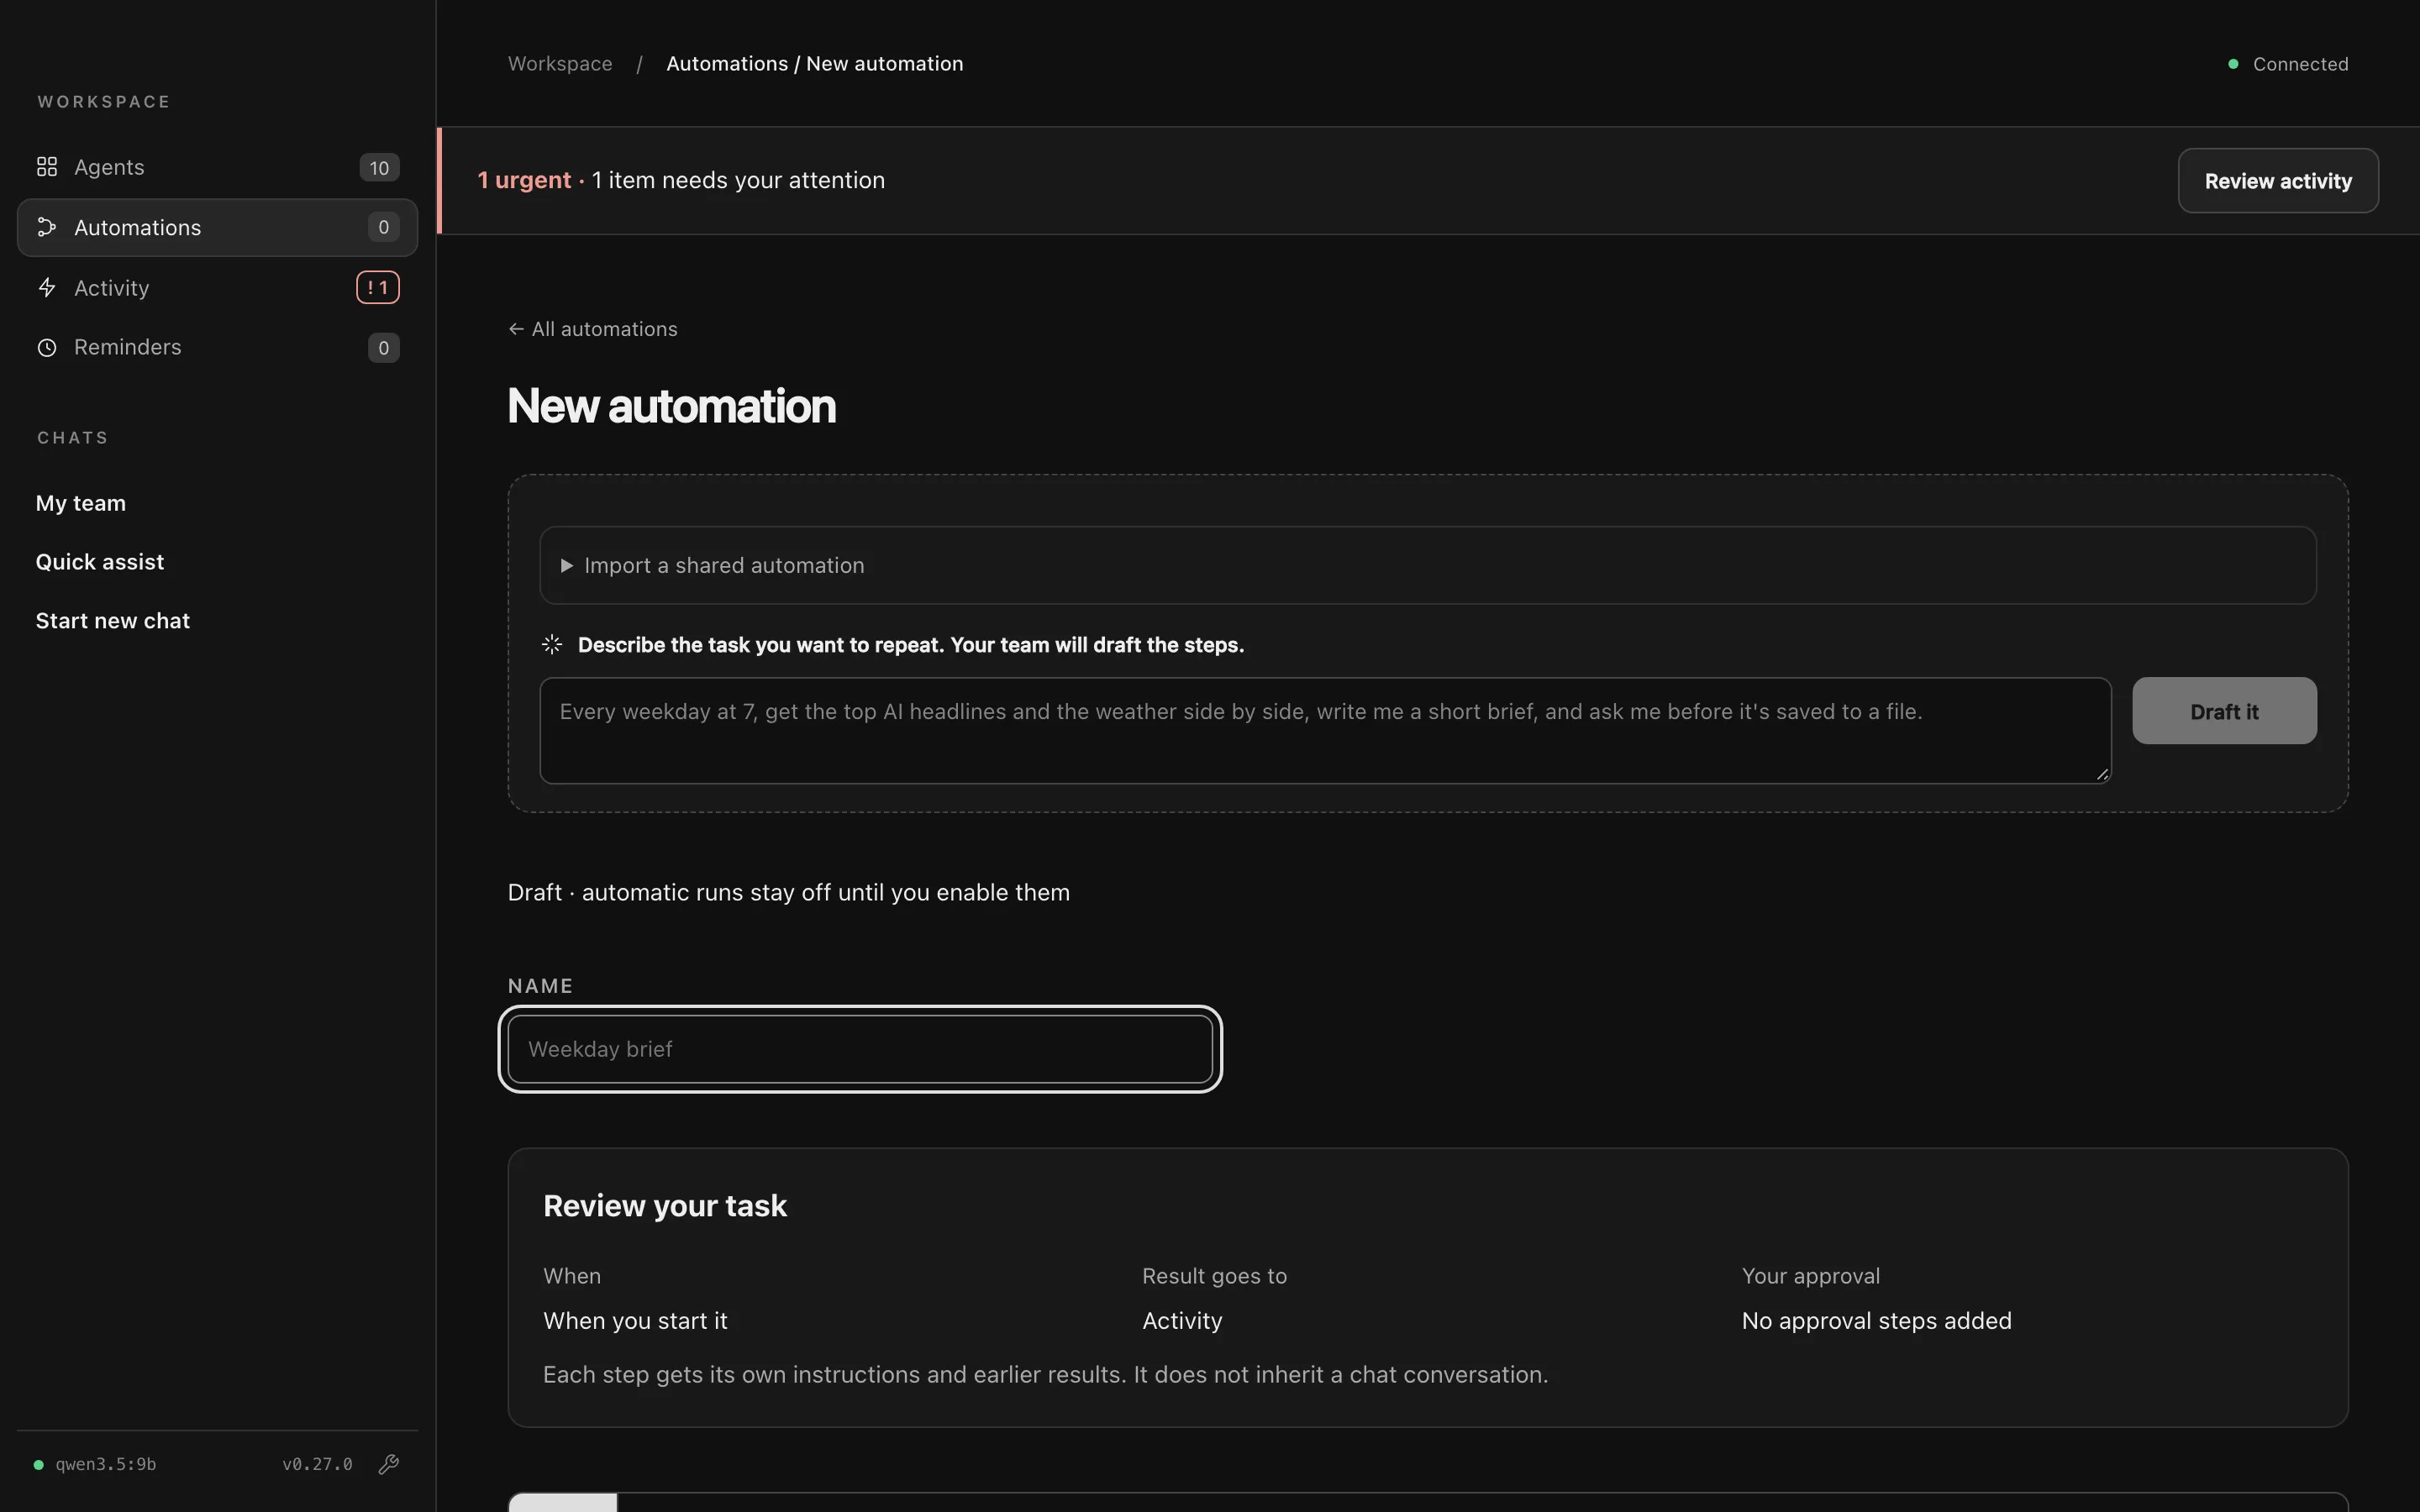Open Reminders in the sidebar

[217, 348]
